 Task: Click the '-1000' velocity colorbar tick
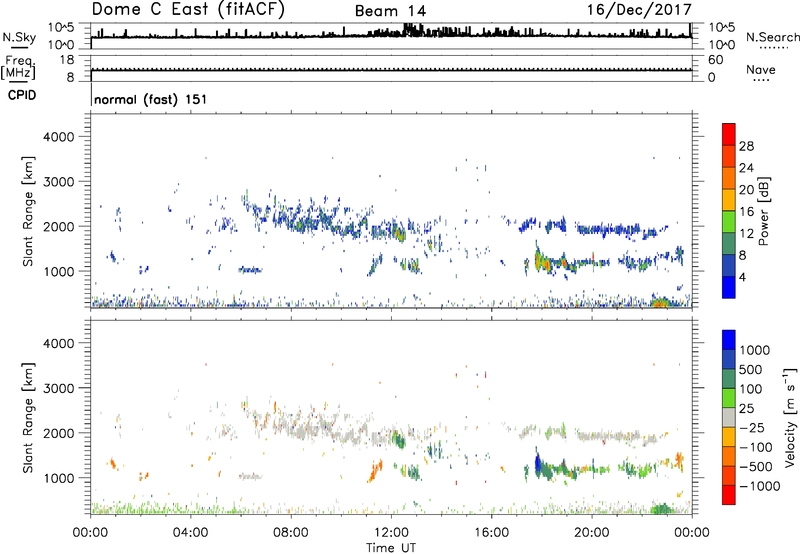(x=760, y=486)
